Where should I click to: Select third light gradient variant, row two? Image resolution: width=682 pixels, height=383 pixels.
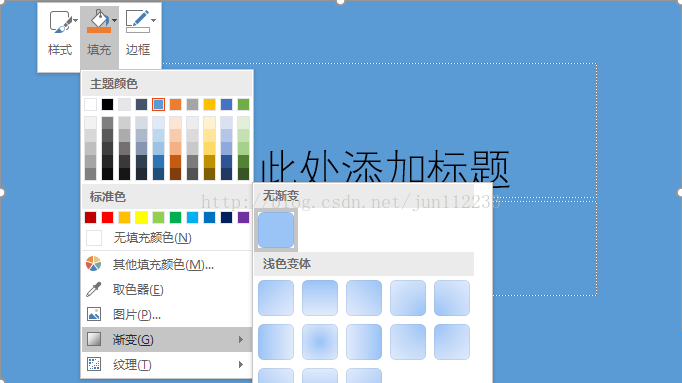pos(364,342)
